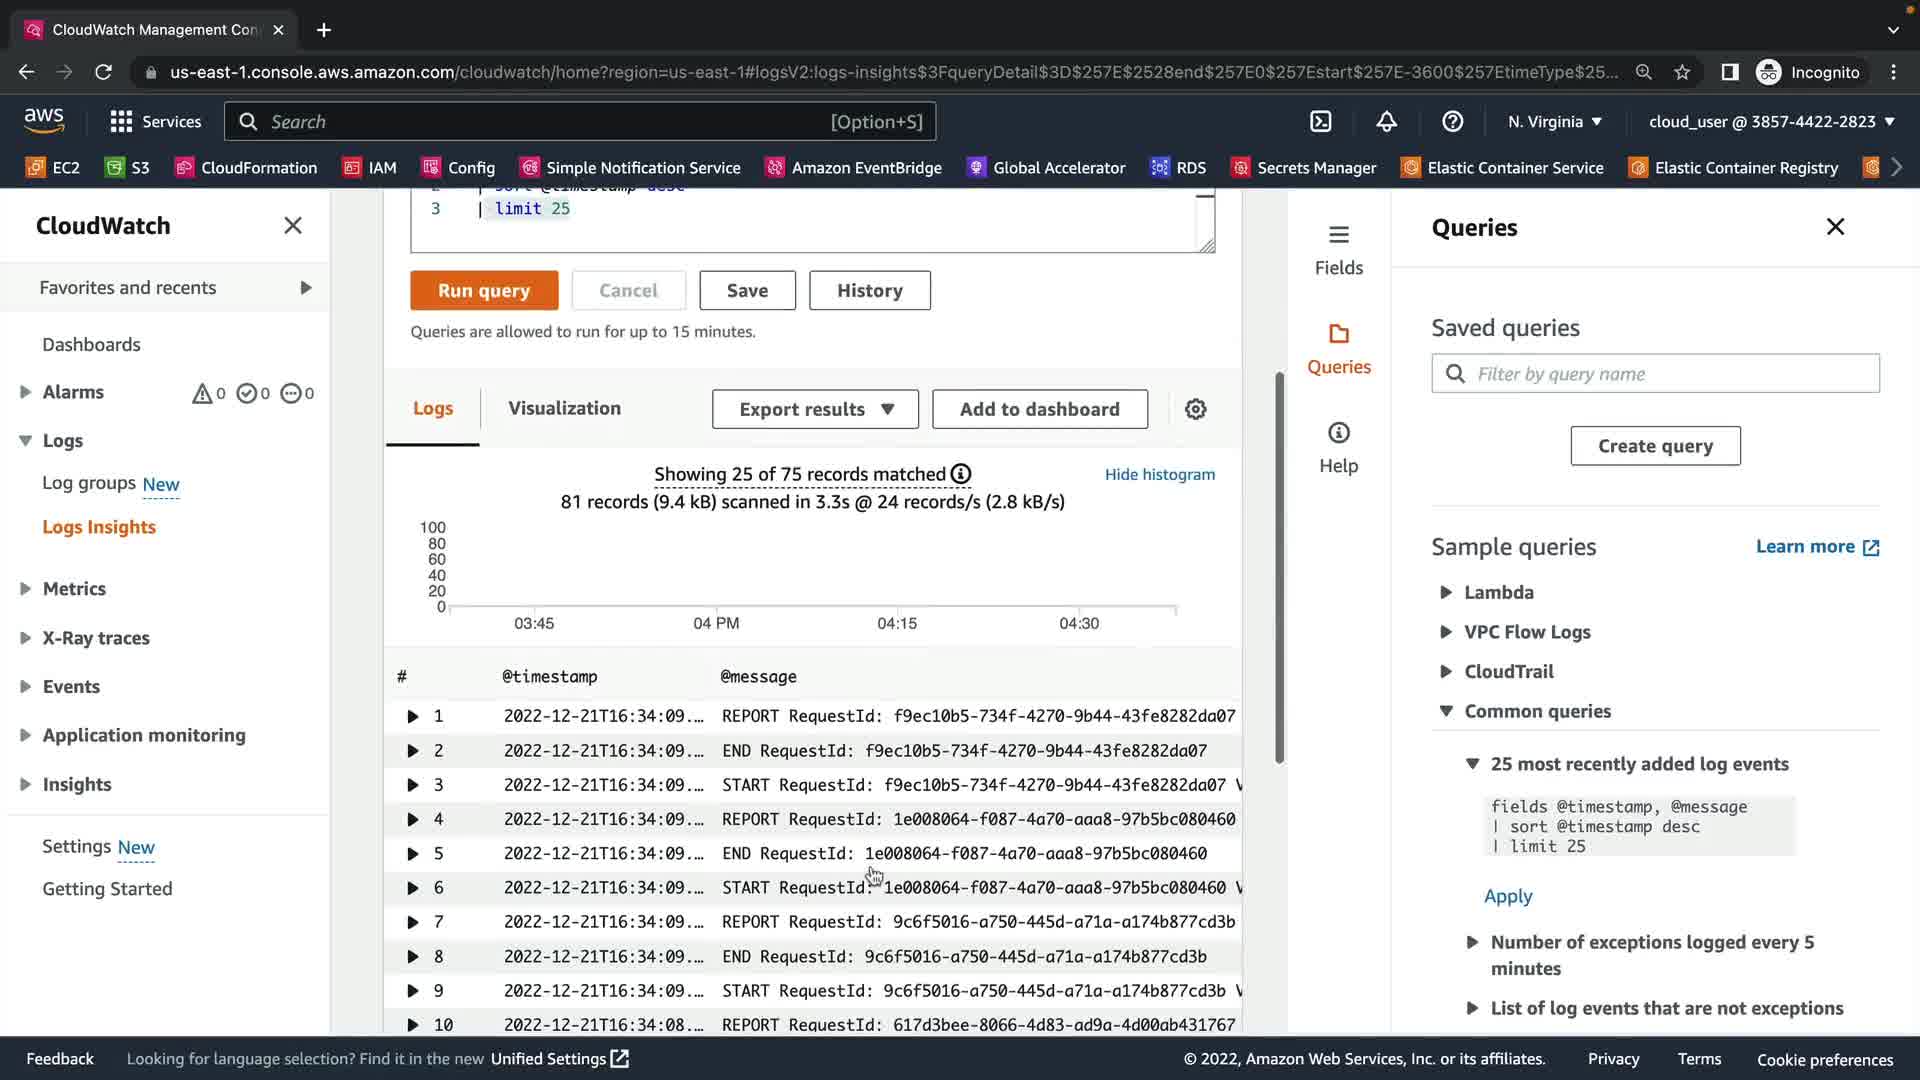This screenshot has height=1080, width=1920.
Task: Collapse the Common queries section
Action: tap(1446, 711)
